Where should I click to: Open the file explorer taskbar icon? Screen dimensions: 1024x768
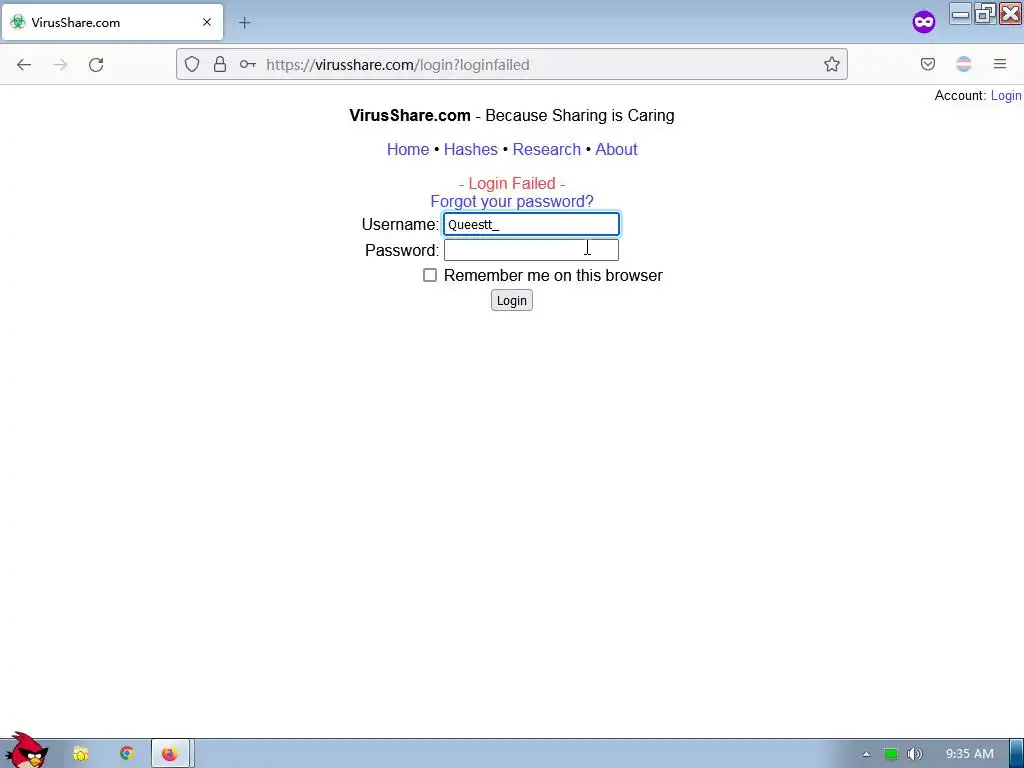[x=81, y=754]
